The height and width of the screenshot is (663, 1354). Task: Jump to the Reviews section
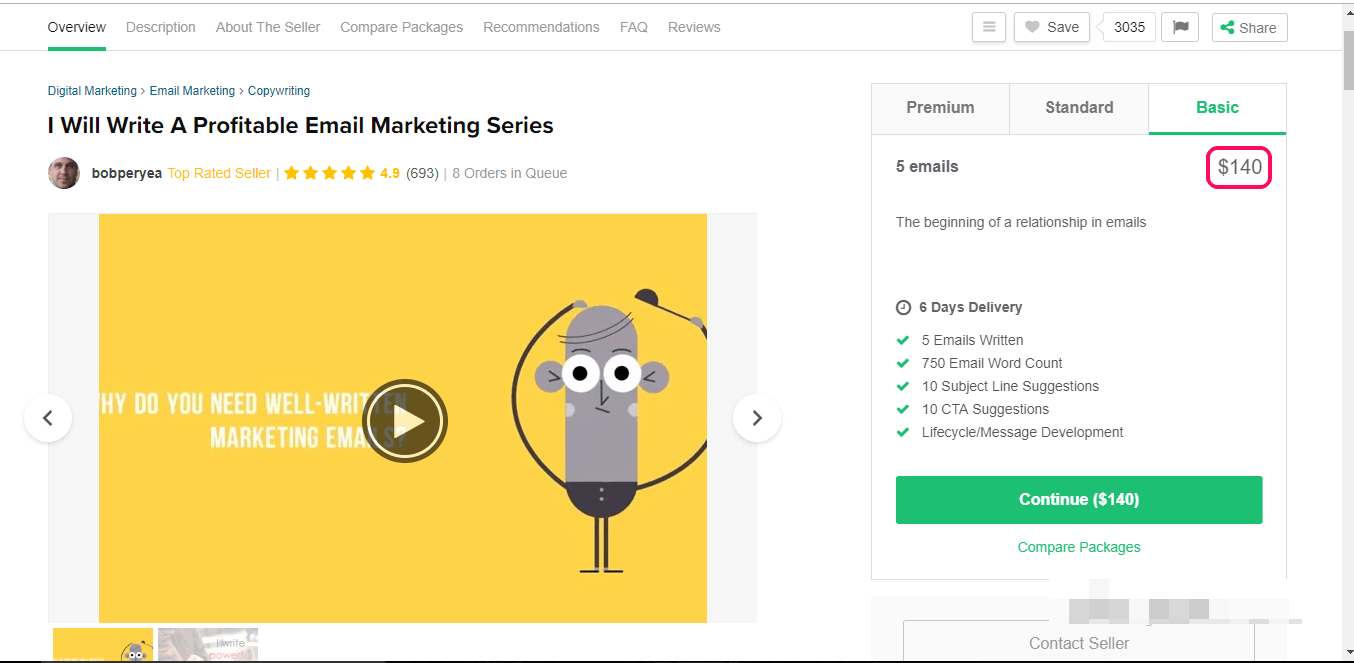click(x=694, y=27)
